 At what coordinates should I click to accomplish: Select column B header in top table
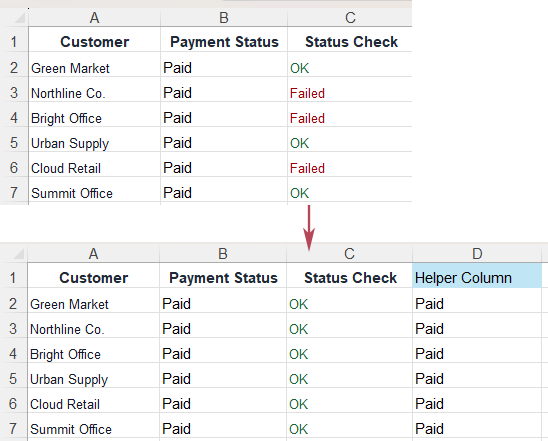pos(224,17)
